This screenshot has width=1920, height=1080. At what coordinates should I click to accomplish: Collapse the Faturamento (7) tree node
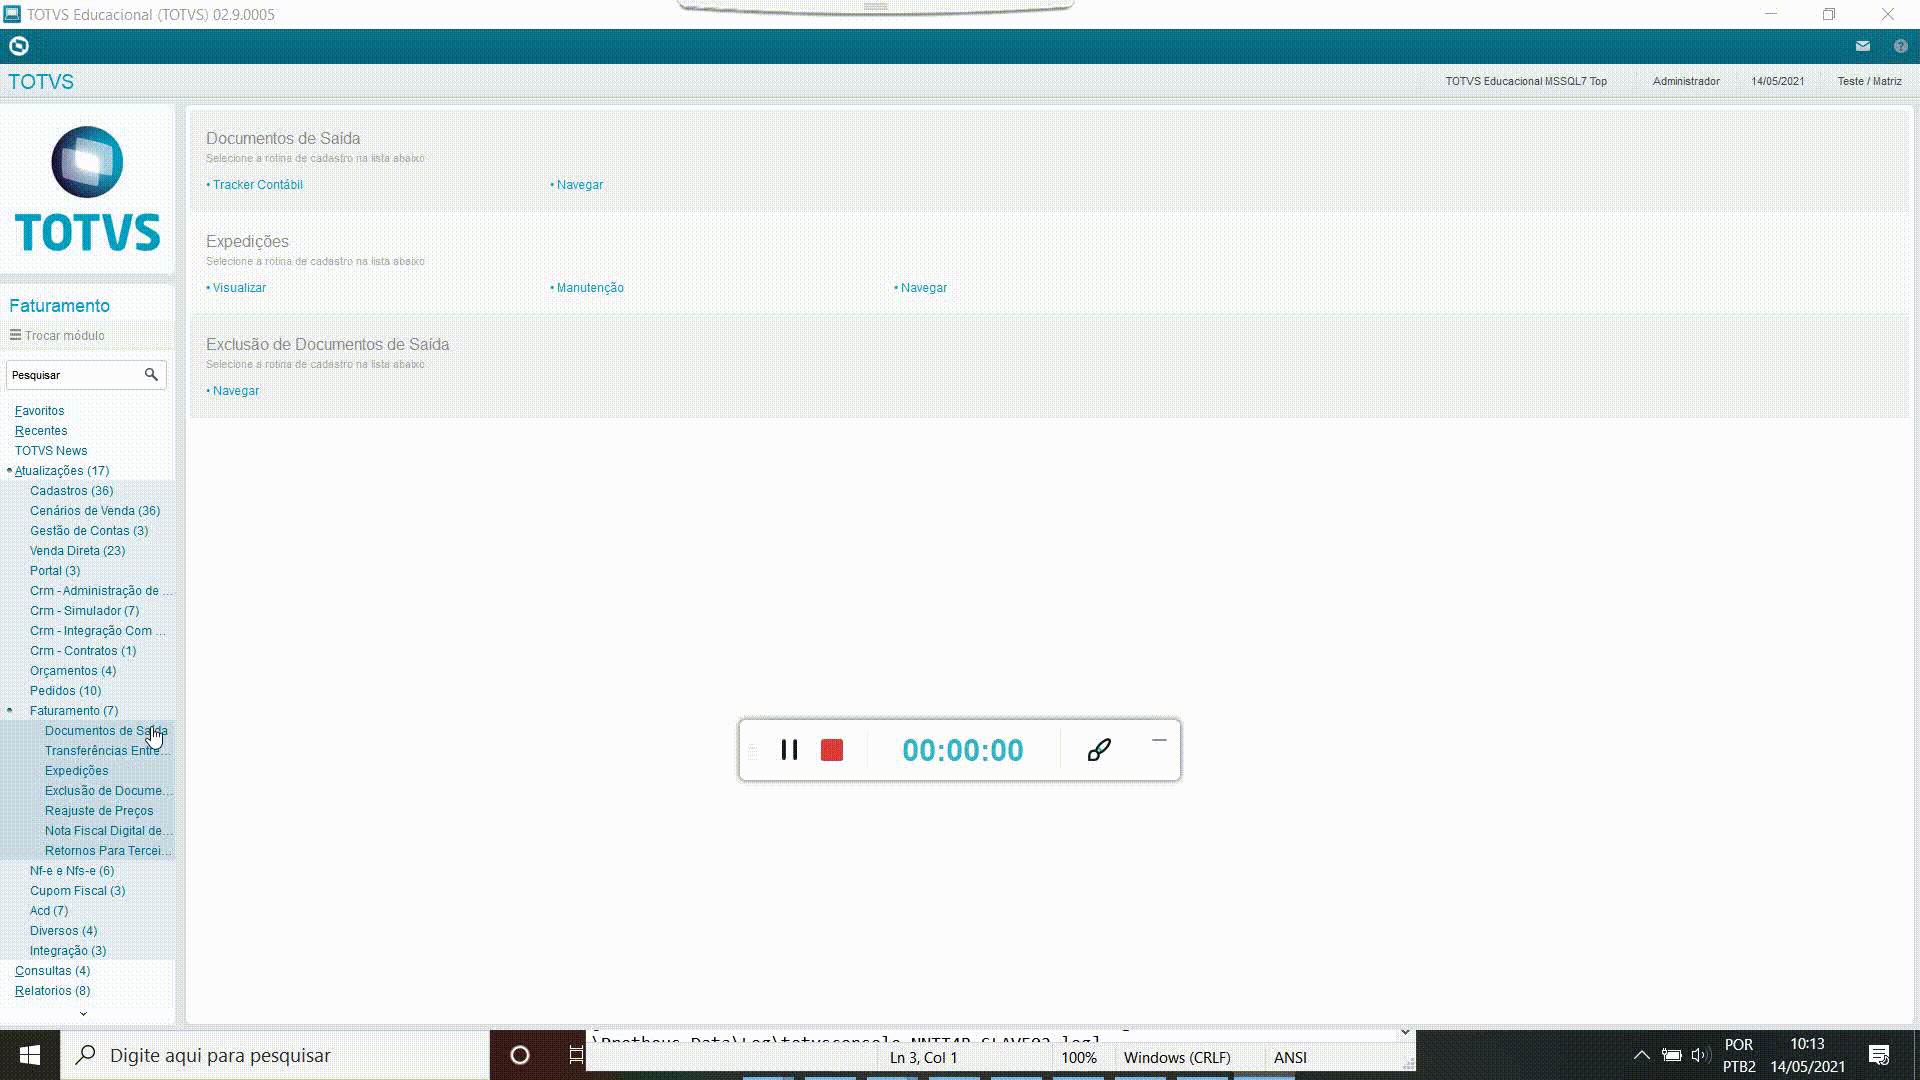click(9, 711)
